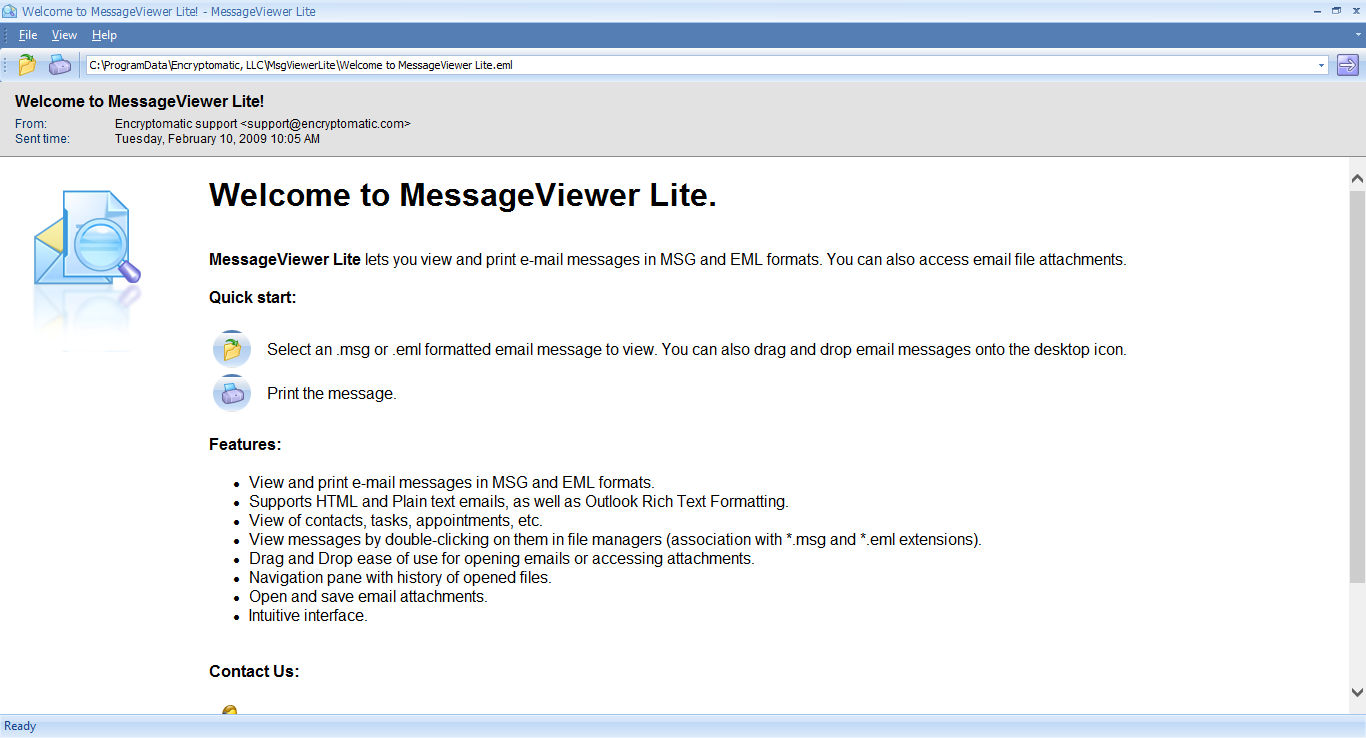The width and height of the screenshot is (1366, 738).
Task: Click the sentence starting 'Select an .msg or .eml formatted'
Action: tap(697, 350)
